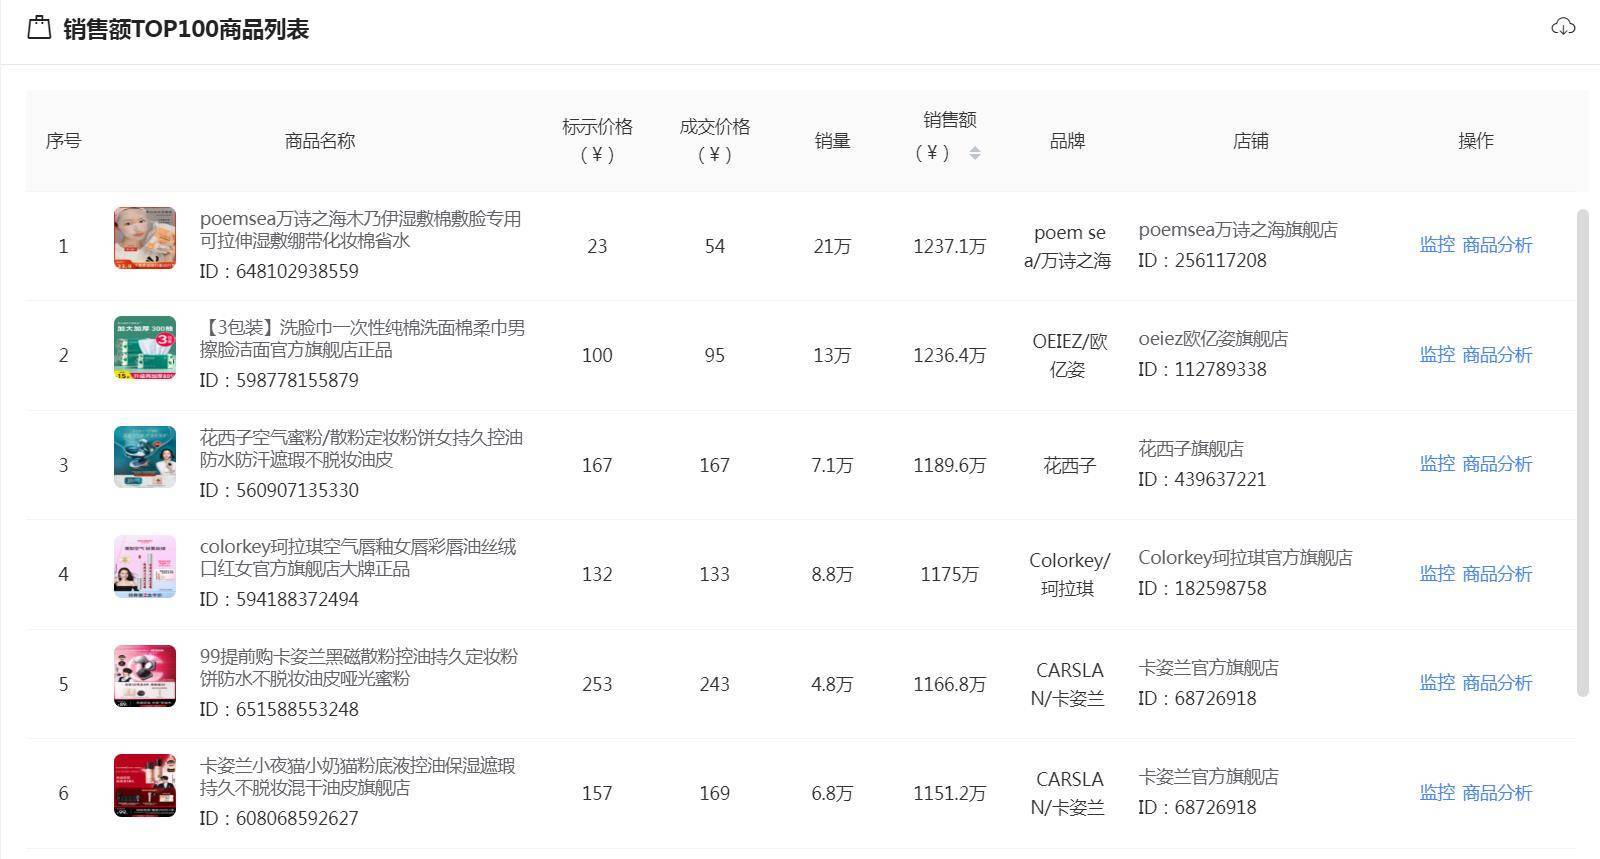The width and height of the screenshot is (1600, 859).
Task: Click the 操作 column header
Action: click(x=1476, y=141)
